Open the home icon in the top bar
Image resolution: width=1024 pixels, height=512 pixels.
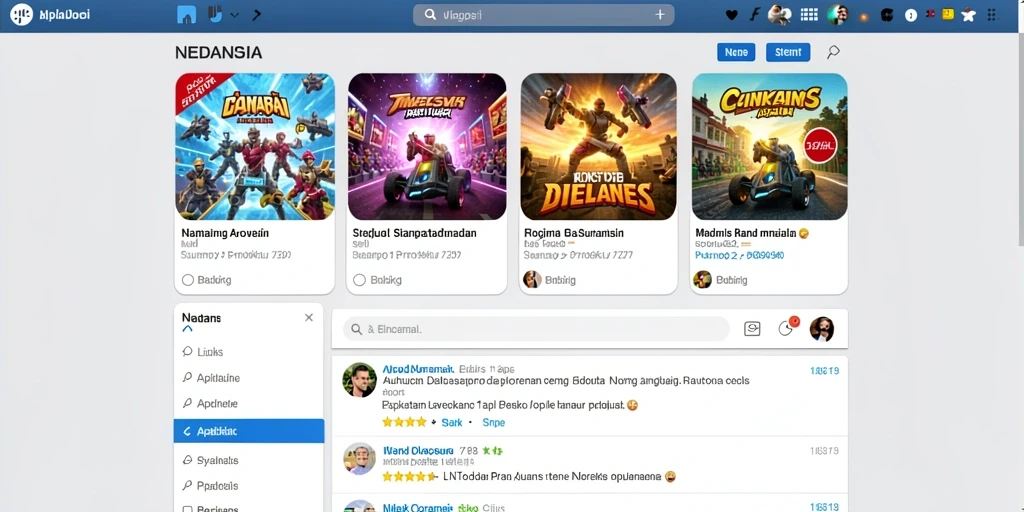pos(186,14)
